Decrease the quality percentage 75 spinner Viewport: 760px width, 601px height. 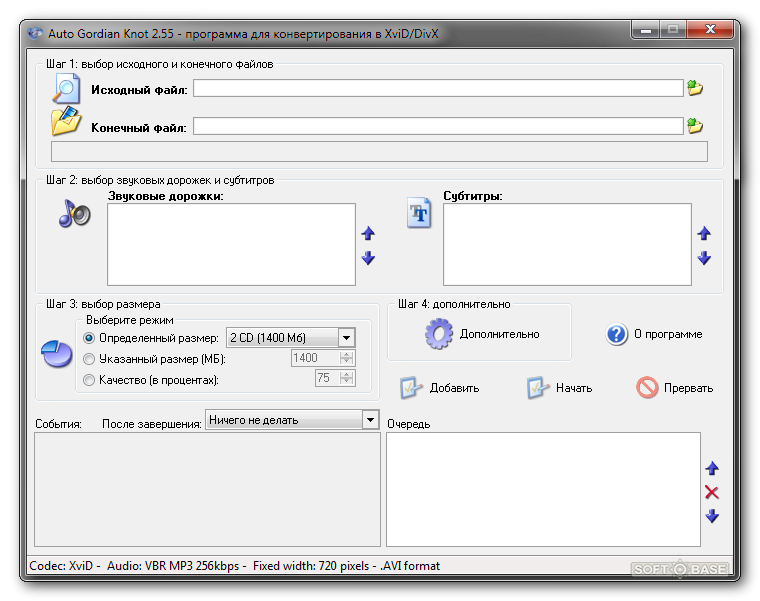(346, 381)
